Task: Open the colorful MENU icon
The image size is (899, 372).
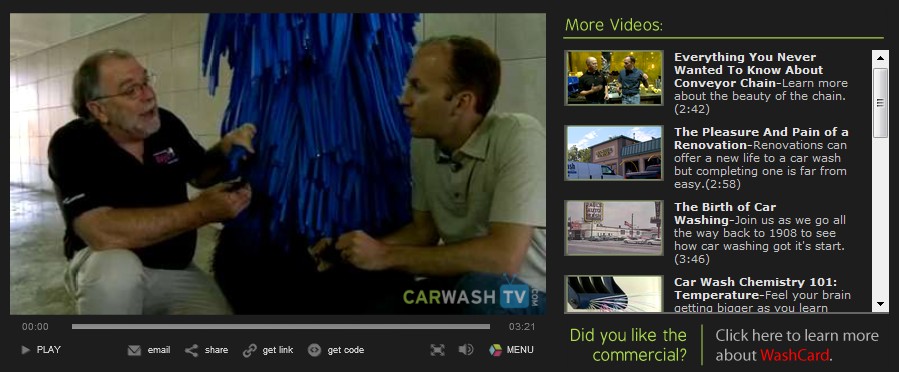Action: pos(495,350)
